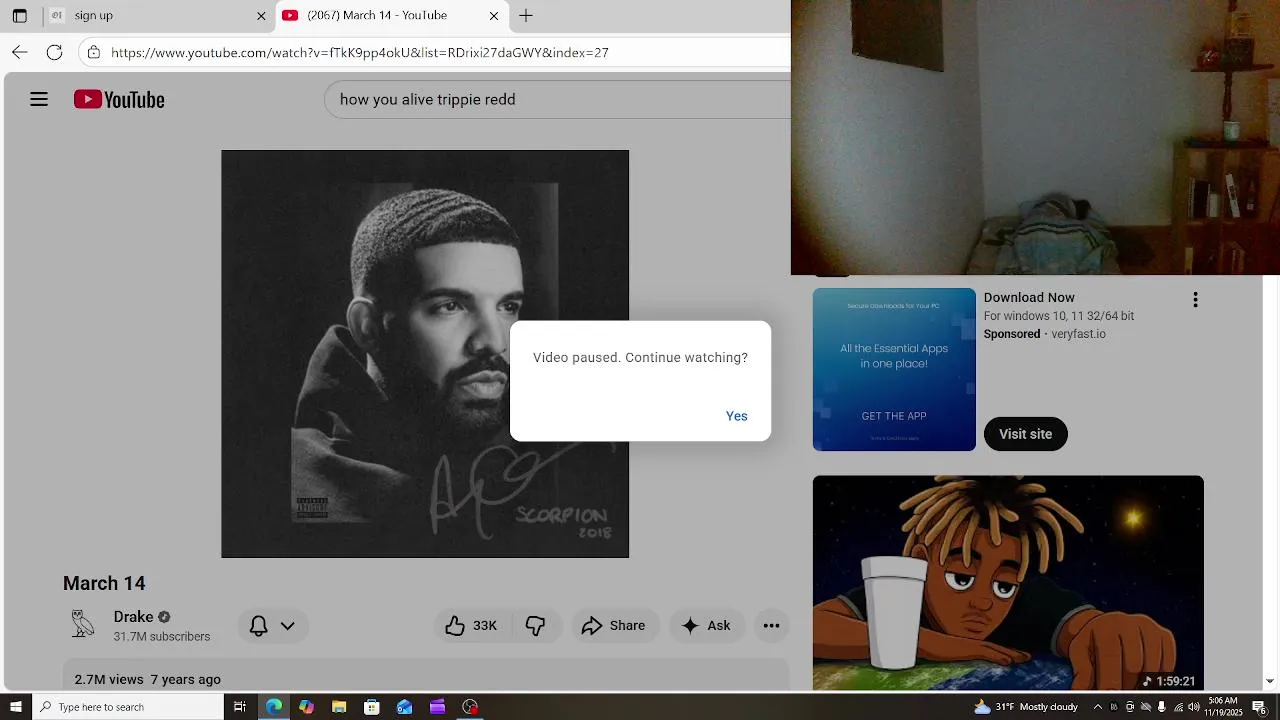This screenshot has width=1280, height=720.
Task: Confirm Yes to continue watching
Action: click(737, 416)
